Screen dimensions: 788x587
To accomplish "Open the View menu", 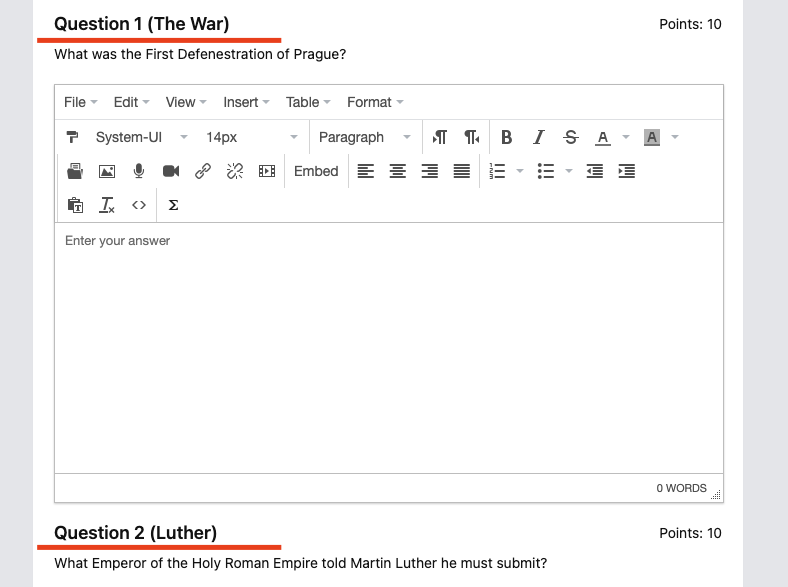I will (186, 102).
